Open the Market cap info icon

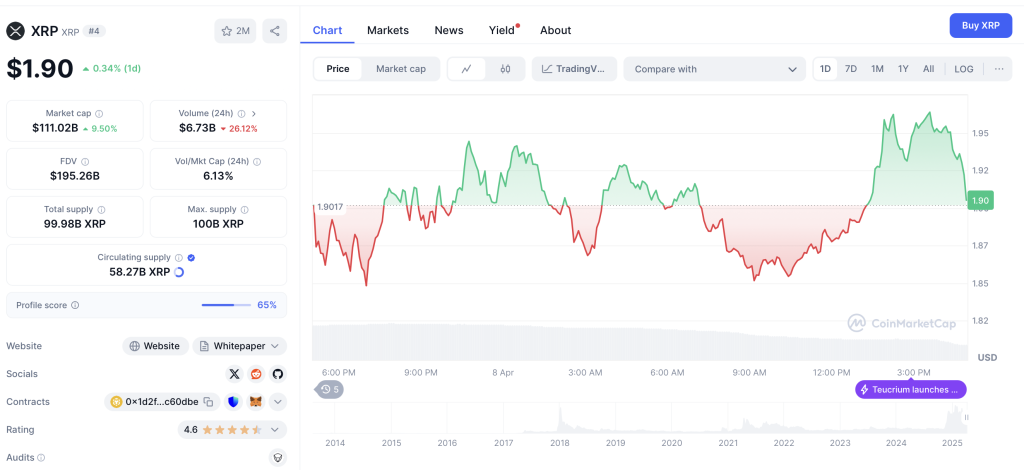click(x=99, y=114)
